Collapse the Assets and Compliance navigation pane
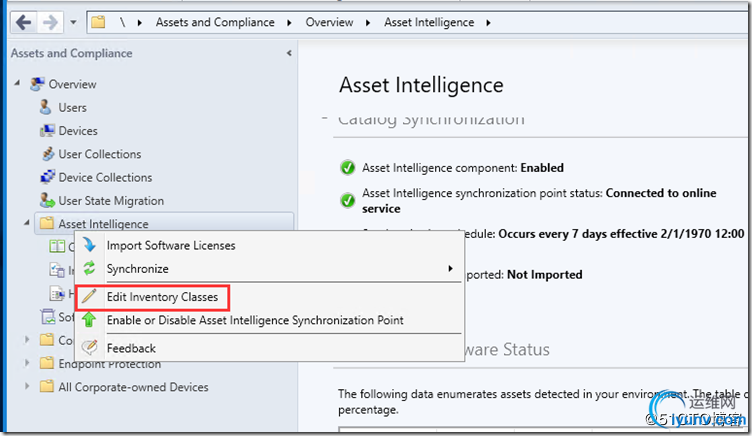Image resolution: width=752 pixels, height=436 pixels. pyautogui.click(x=289, y=53)
